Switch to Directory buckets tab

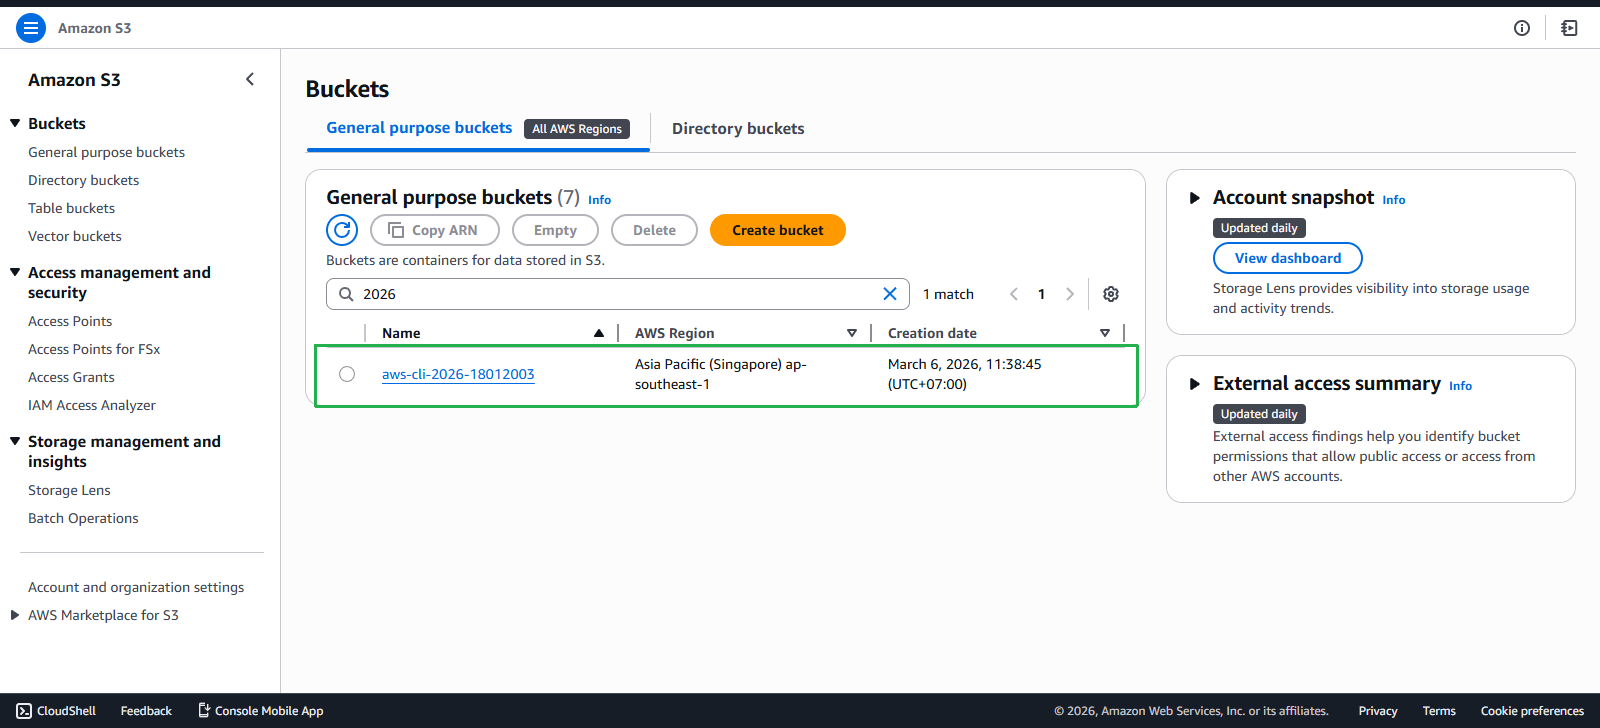point(738,129)
